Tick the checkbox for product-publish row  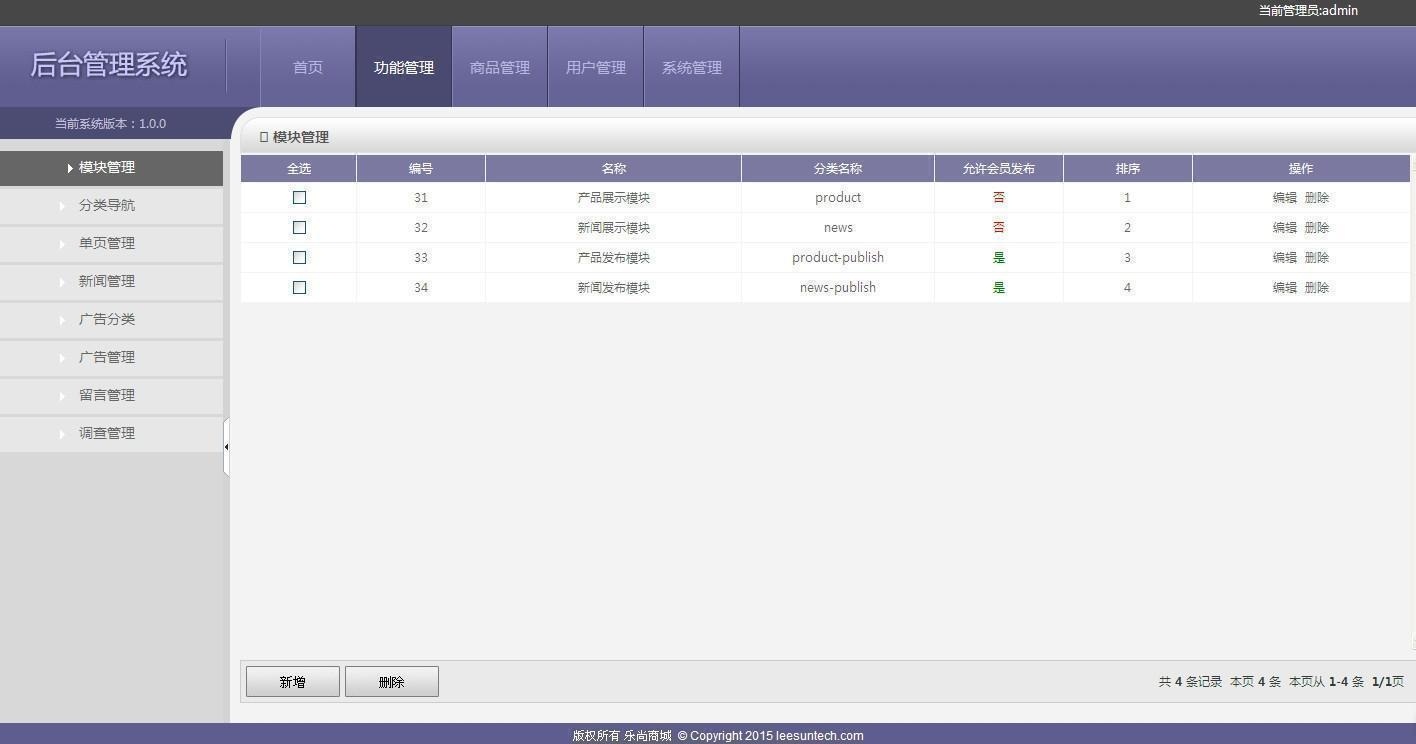tap(299, 258)
